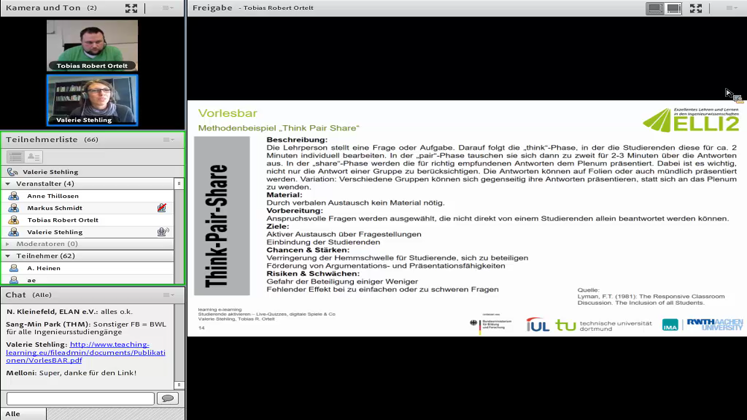Open the VorlesBAR.pdf link in chat
The height and width of the screenshot is (420, 747).
[x=86, y=352]
